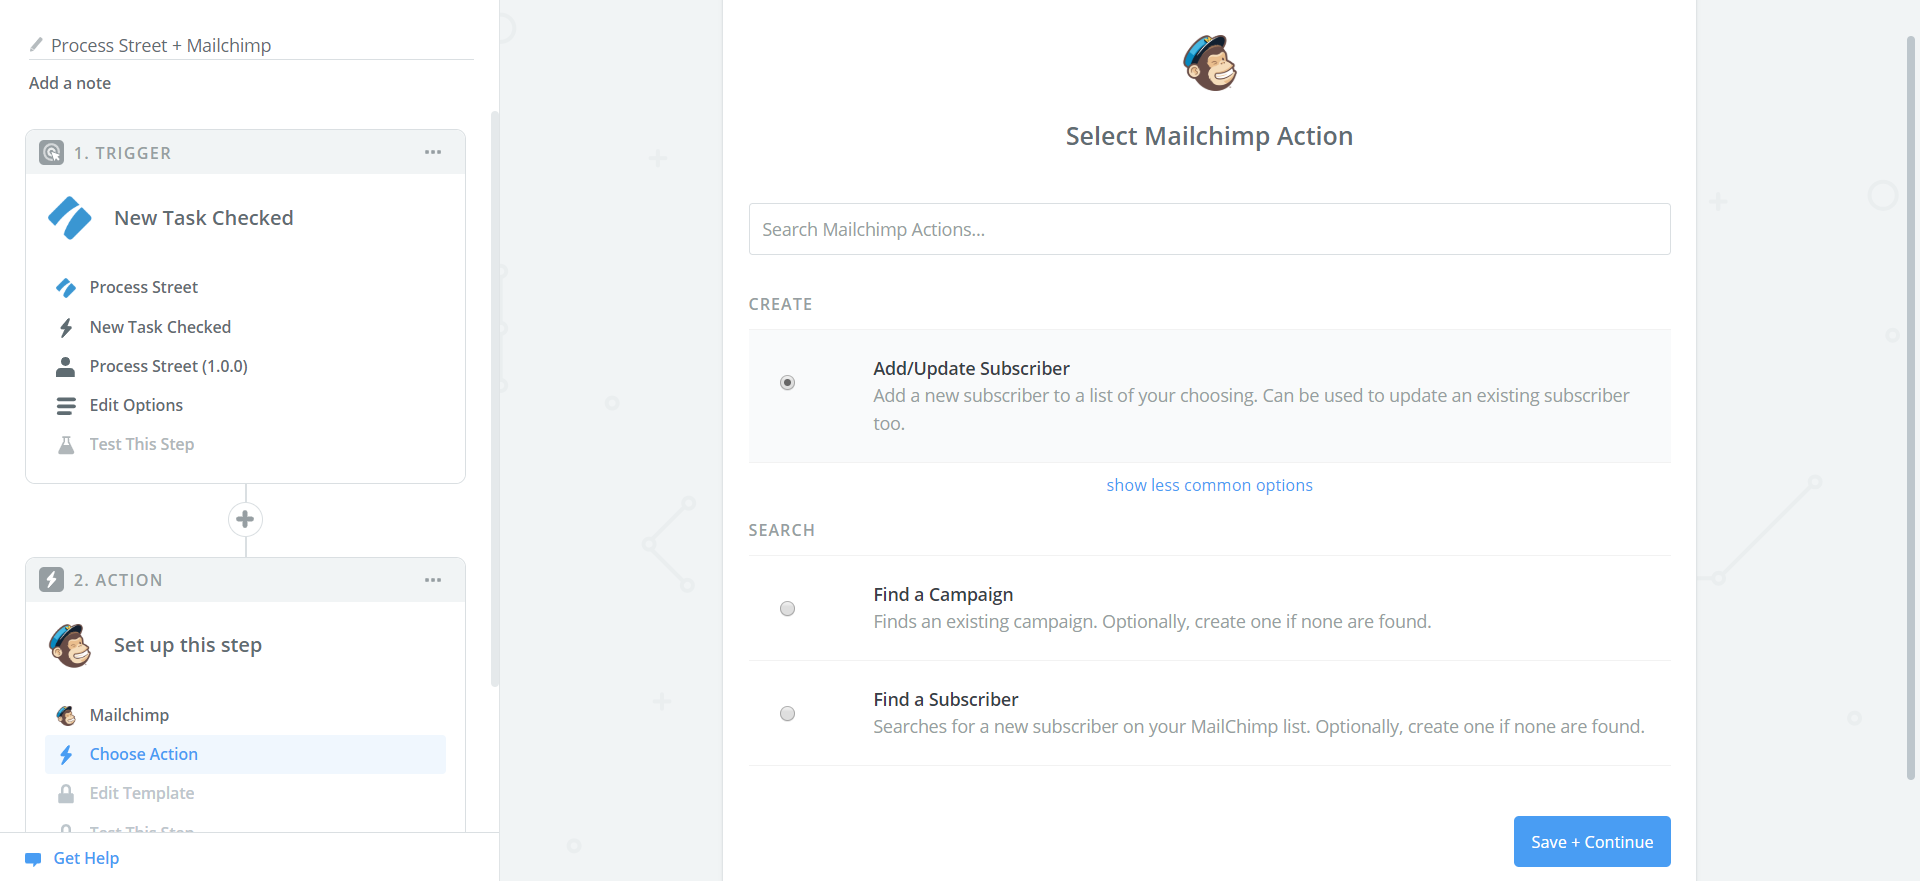Click show less common options link
The width and height of the screenshot is (1920, 881).
click(x=1209, y=485)
